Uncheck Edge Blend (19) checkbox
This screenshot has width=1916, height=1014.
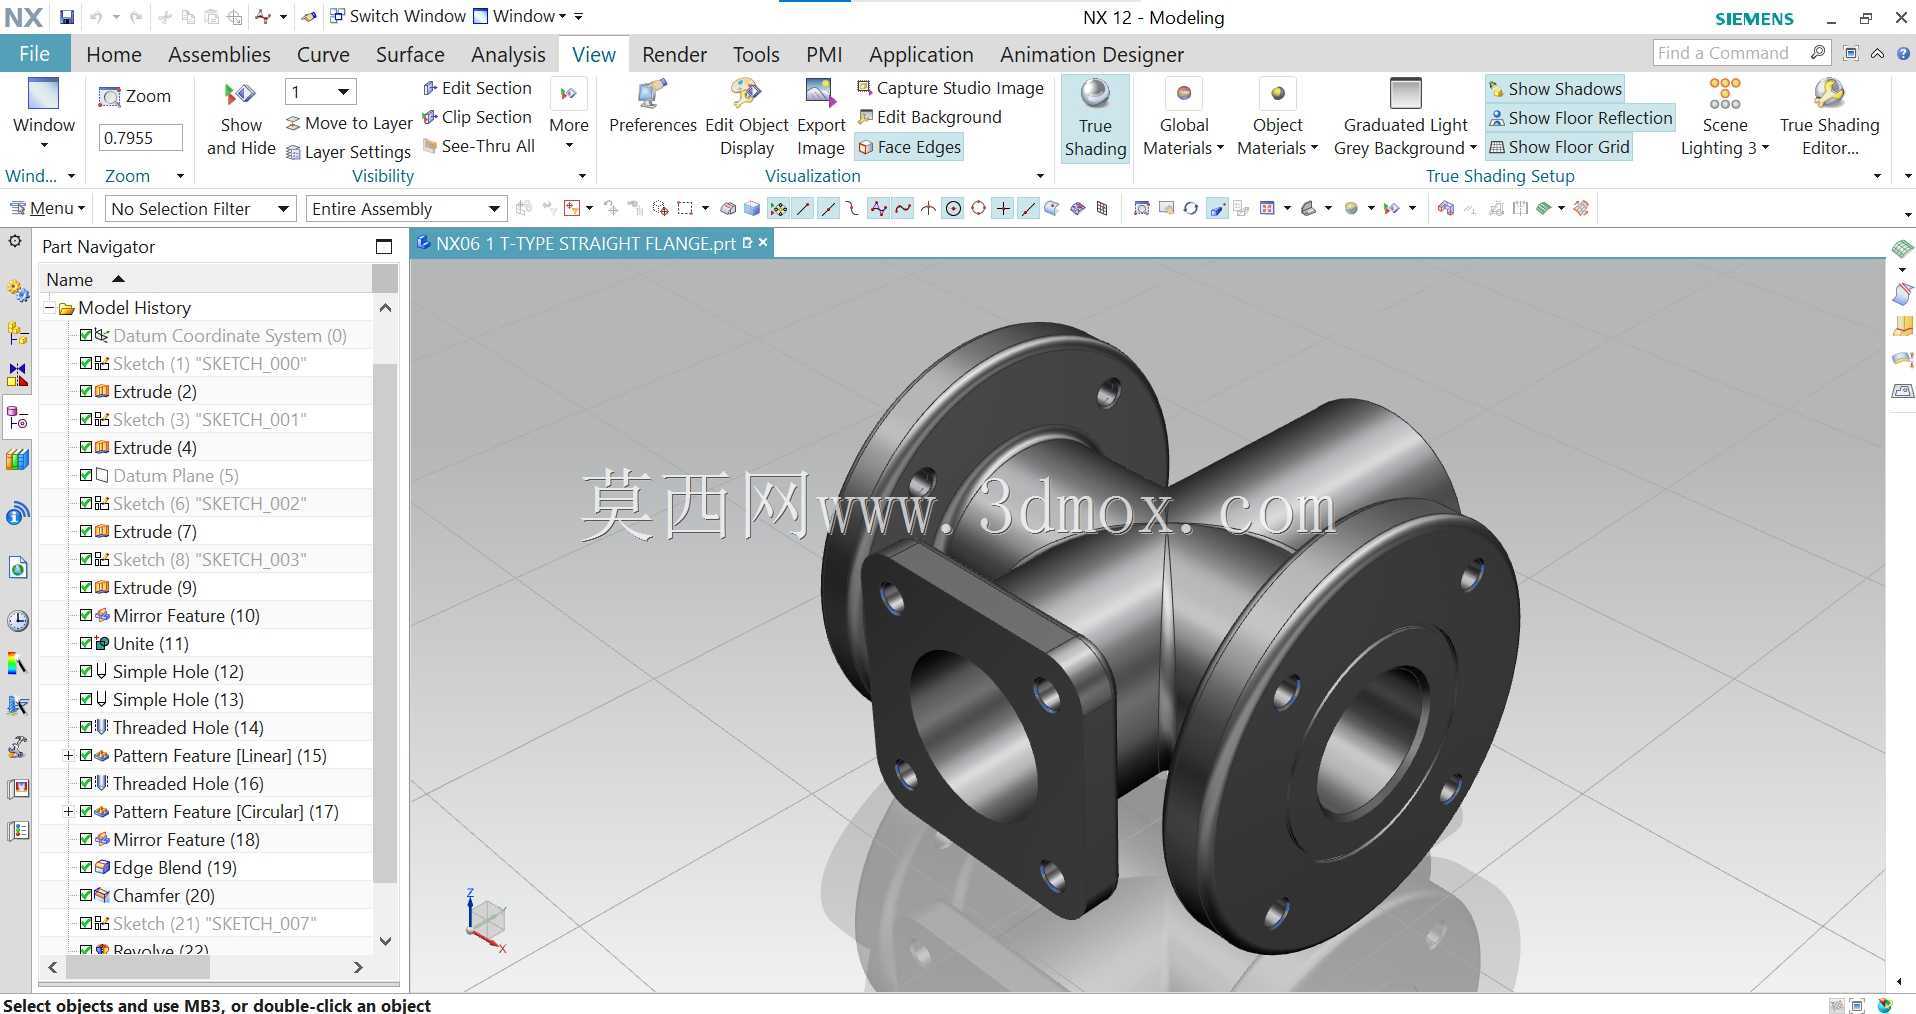(x=86, y=867)
